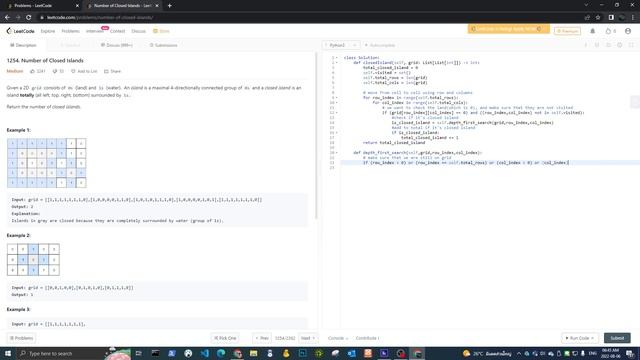Click the Example 1 grid image
The image size is (640, 360).
tap(47, 163)
